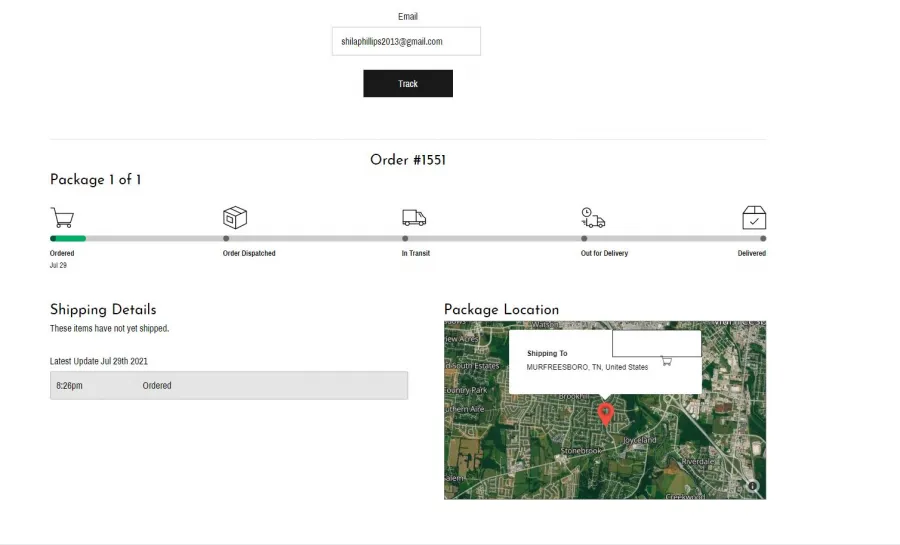This screenshot has height=545, width=900.
Task: Click the Track button
Action: coord(408,83)
